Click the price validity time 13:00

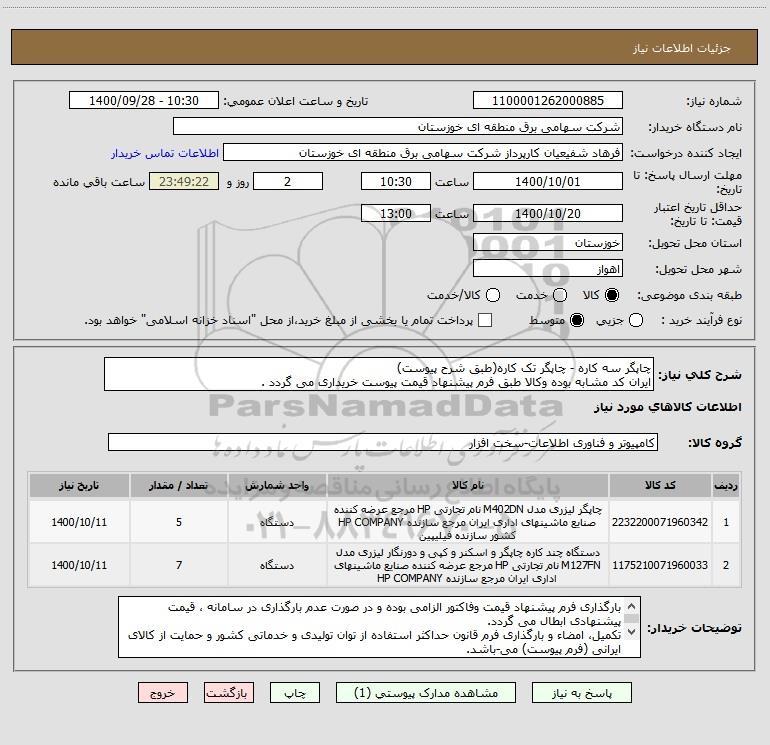[396, 213]
